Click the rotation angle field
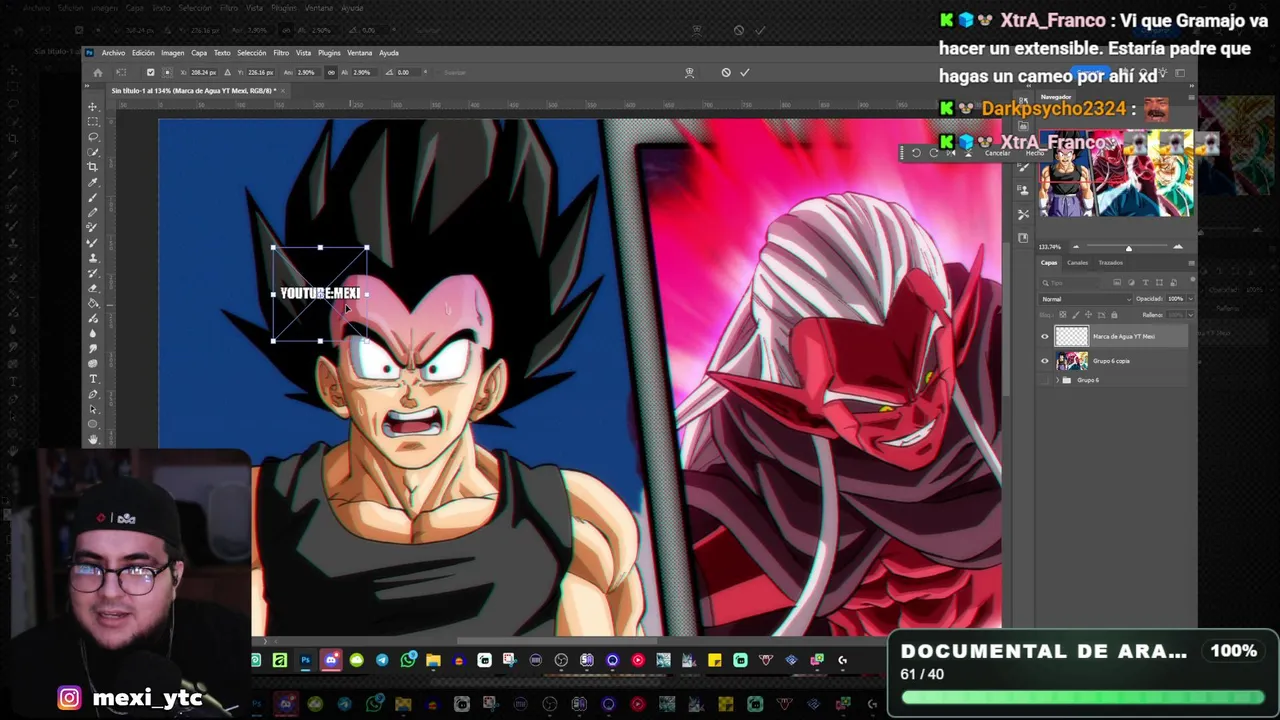 pos(408,72)
